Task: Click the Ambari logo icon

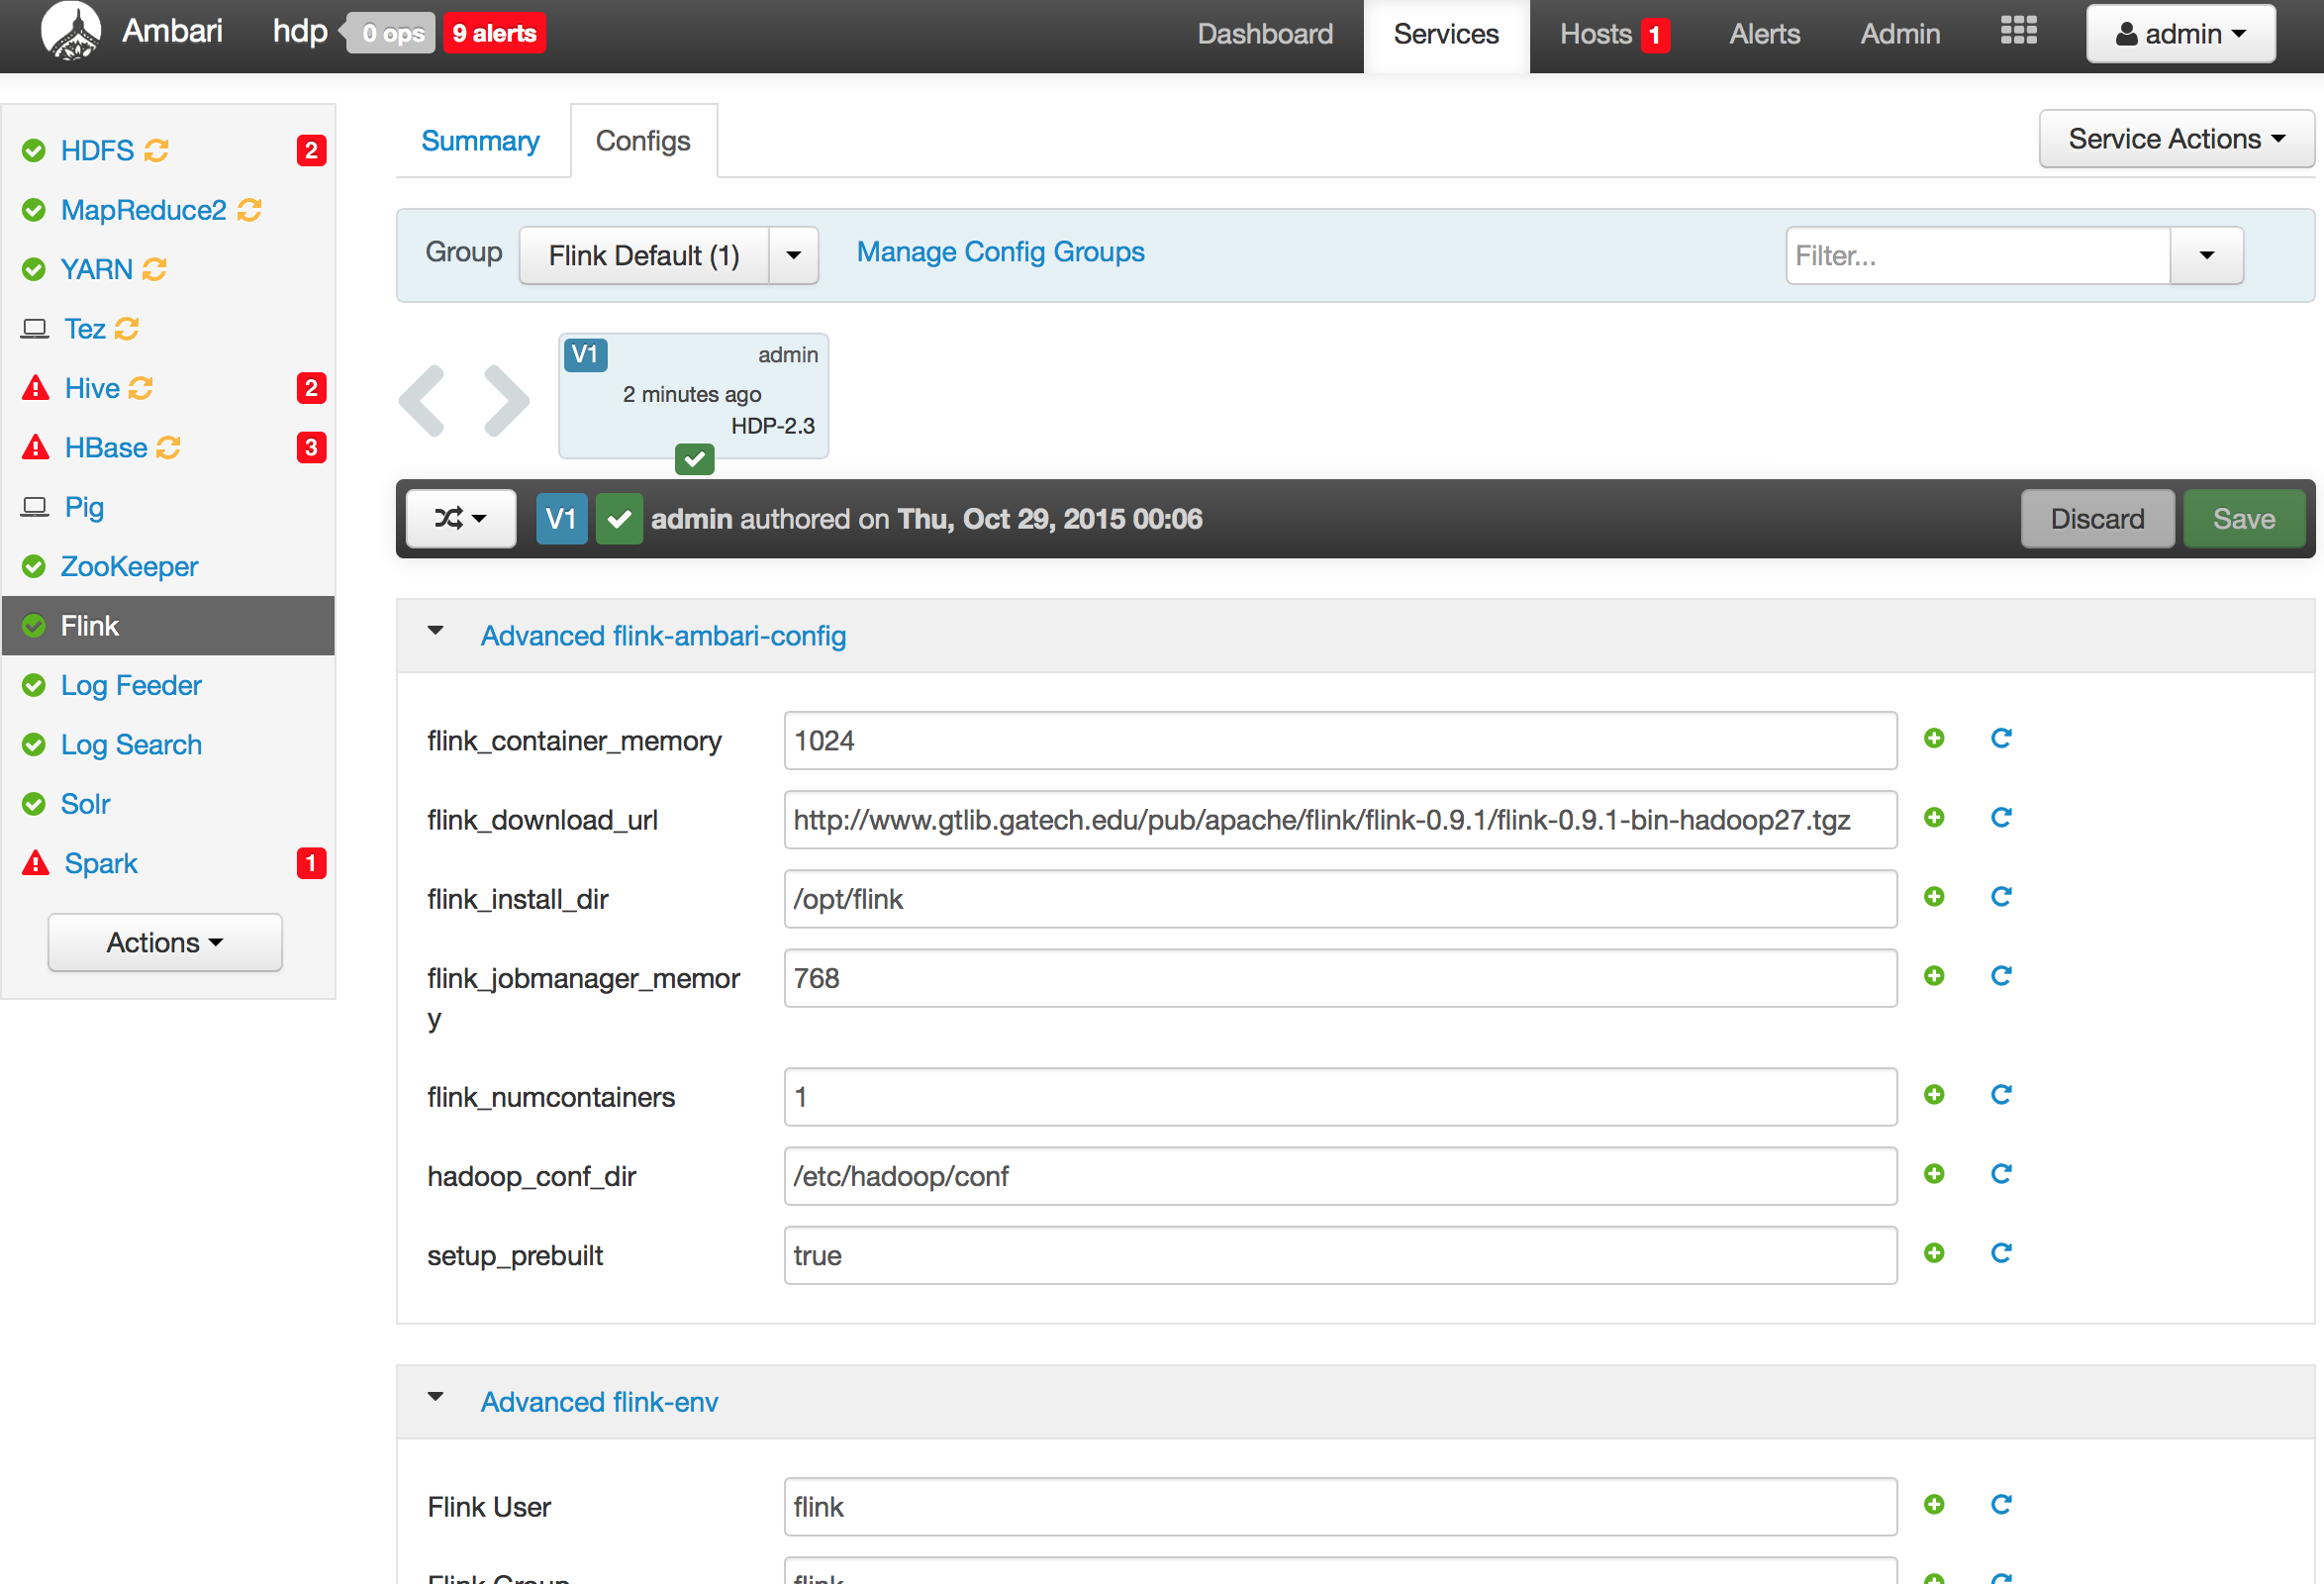Action: (70, 32)
